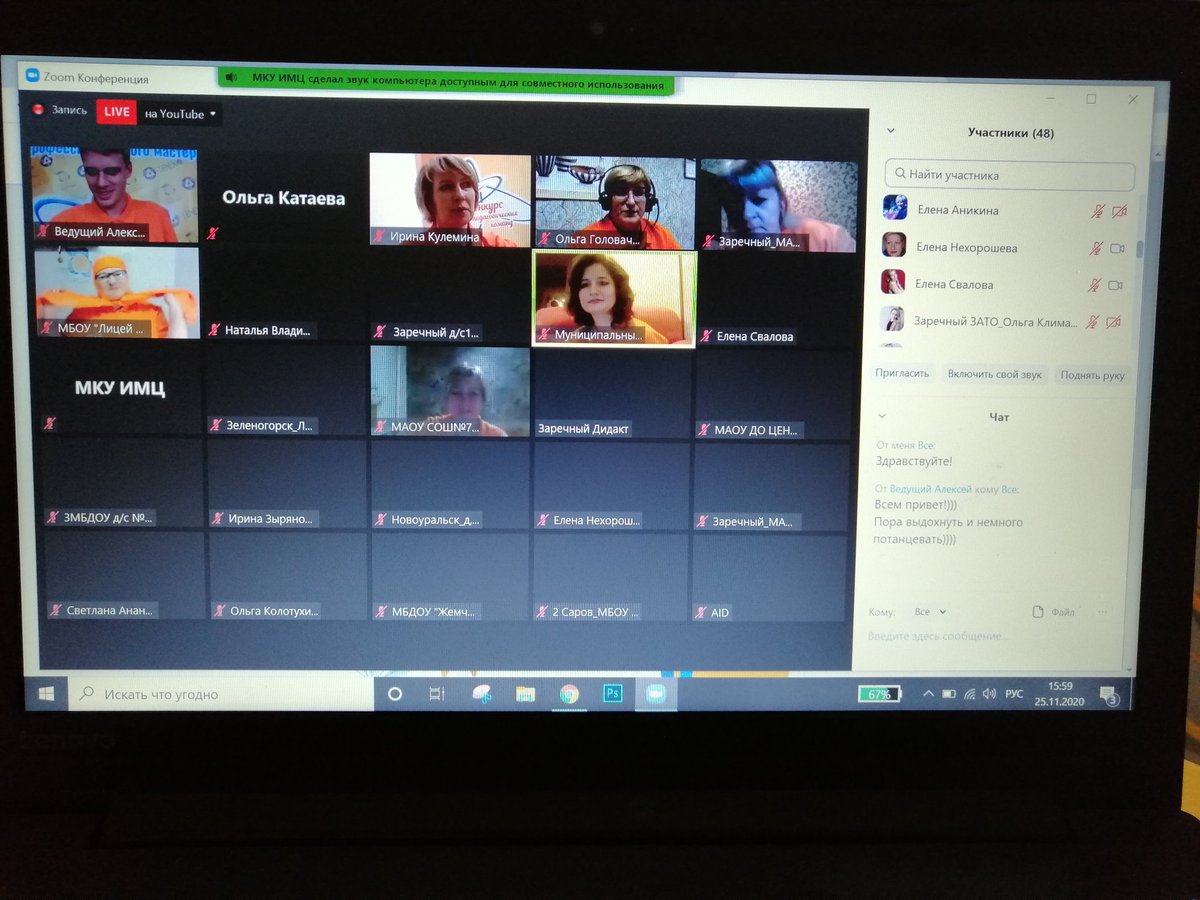The height and width of the screenshot is (900, 1200).
Task: Click the Elena Anikina camera-off icon
Action: [x=1118, y=211]
